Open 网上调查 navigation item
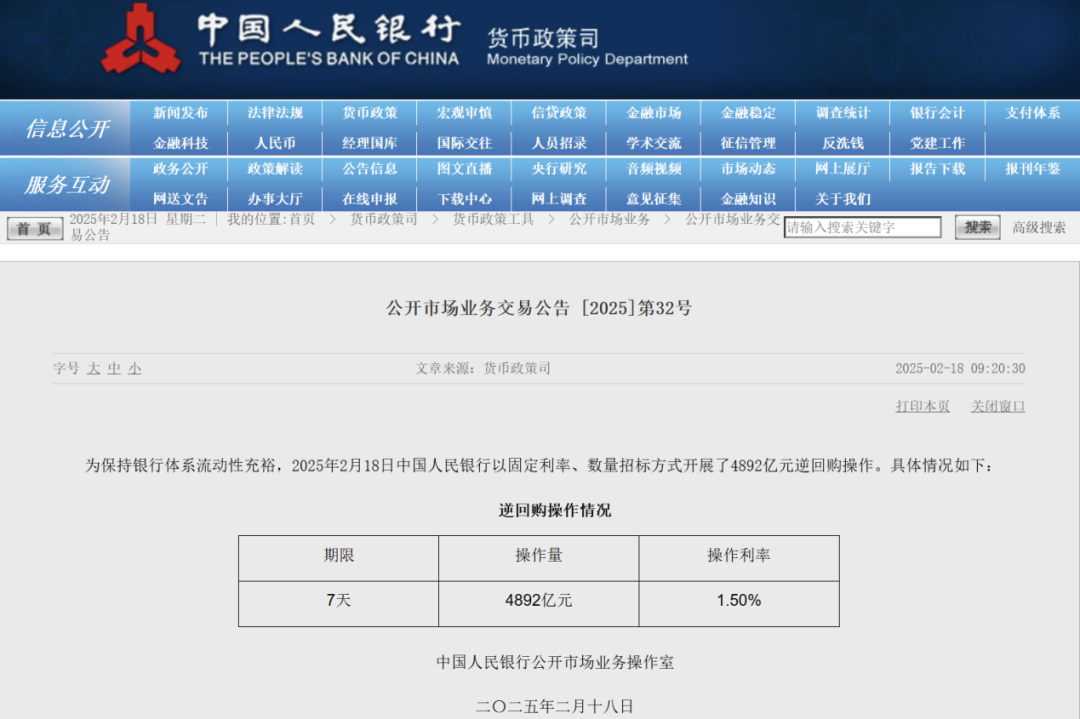 [x=559, y=199]
